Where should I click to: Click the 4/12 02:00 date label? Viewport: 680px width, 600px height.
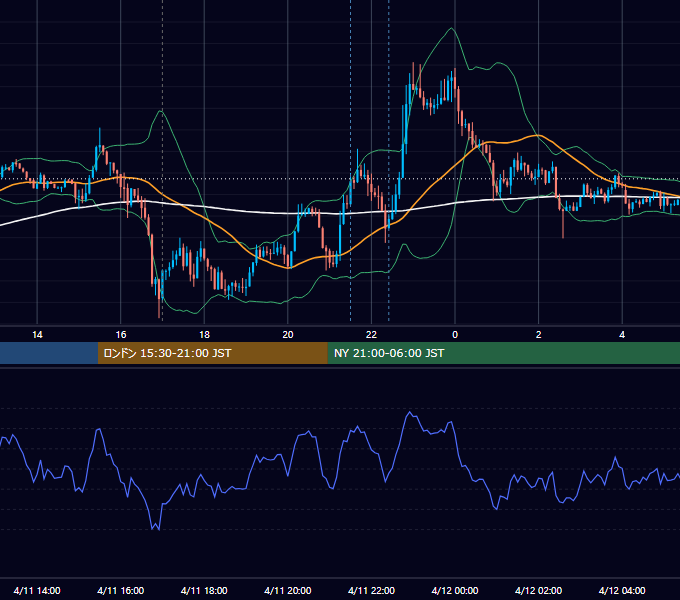click(x=538, y=590)
